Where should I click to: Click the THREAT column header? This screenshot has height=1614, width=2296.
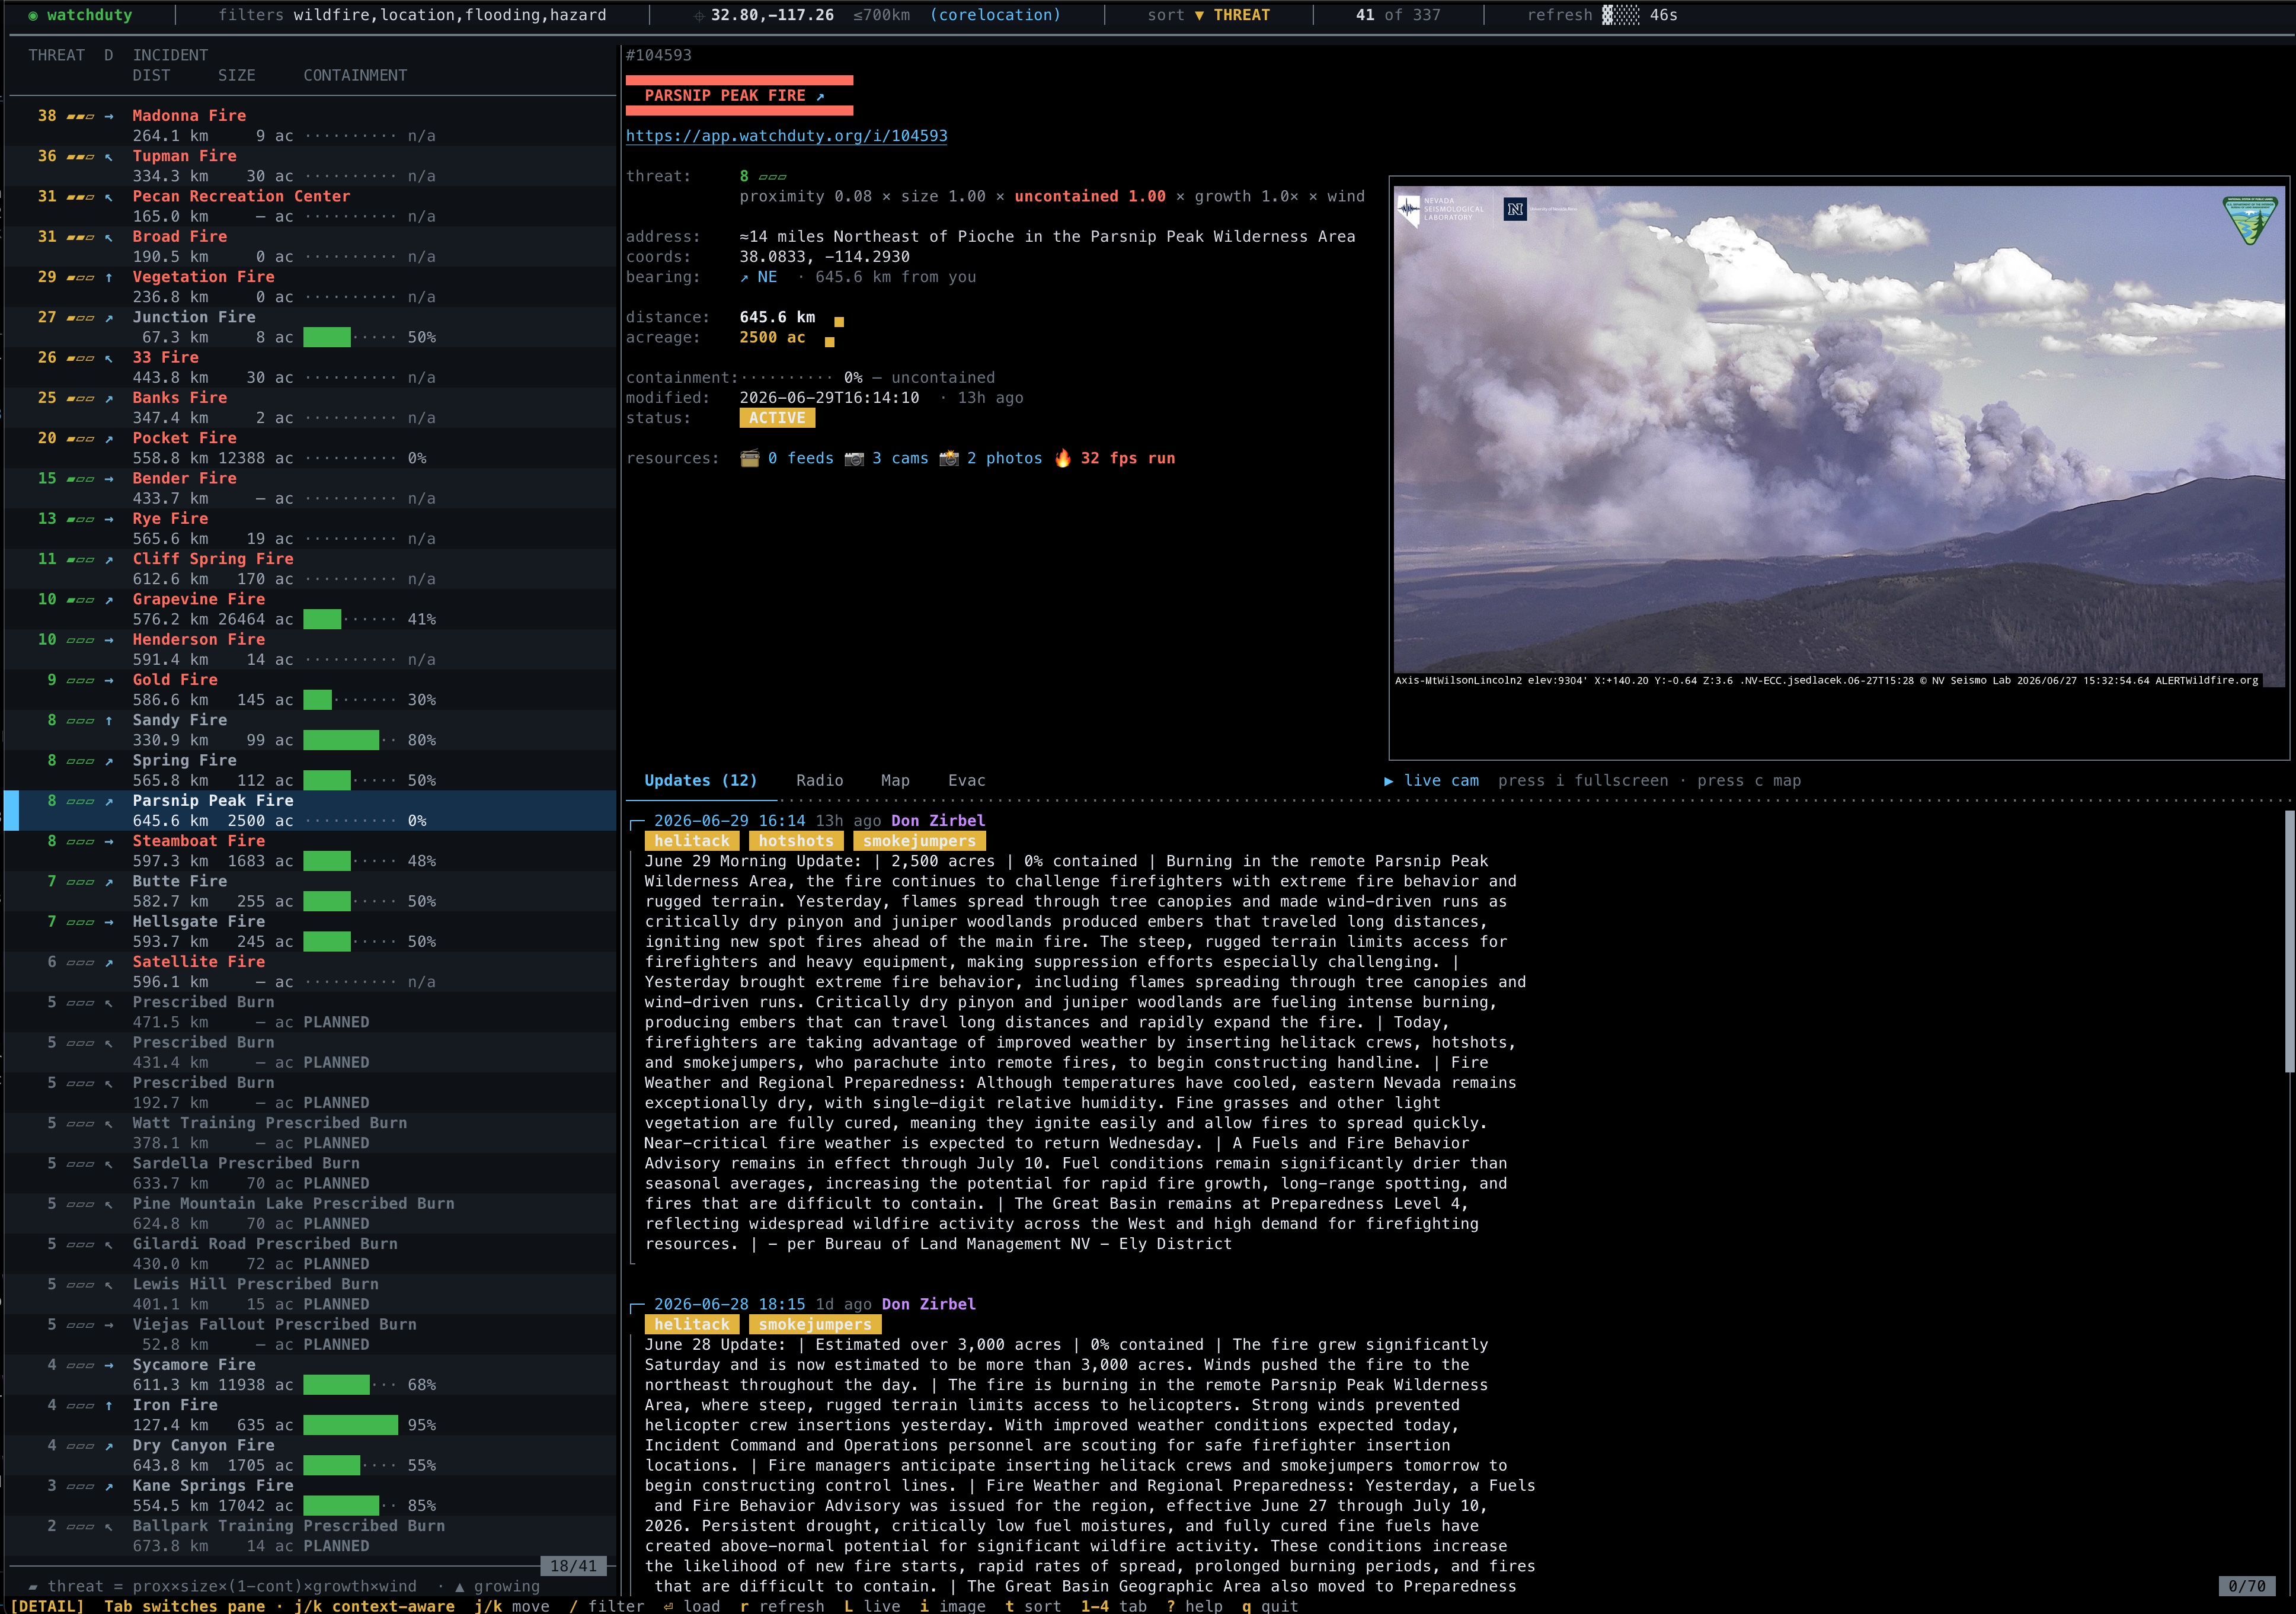click(56, 55)
